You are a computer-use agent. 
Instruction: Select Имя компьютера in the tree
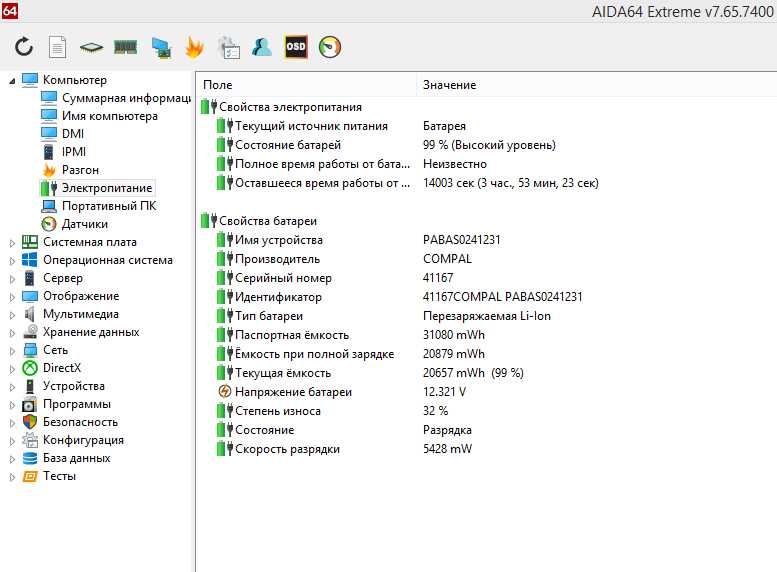[110, 116]
